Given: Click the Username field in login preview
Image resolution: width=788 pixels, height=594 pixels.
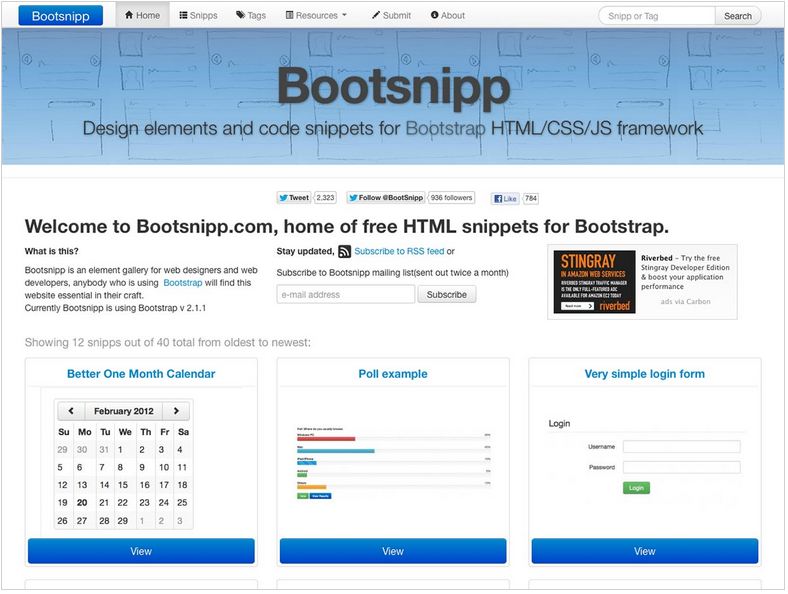Looking at the screenshot, I should [681, 447].
